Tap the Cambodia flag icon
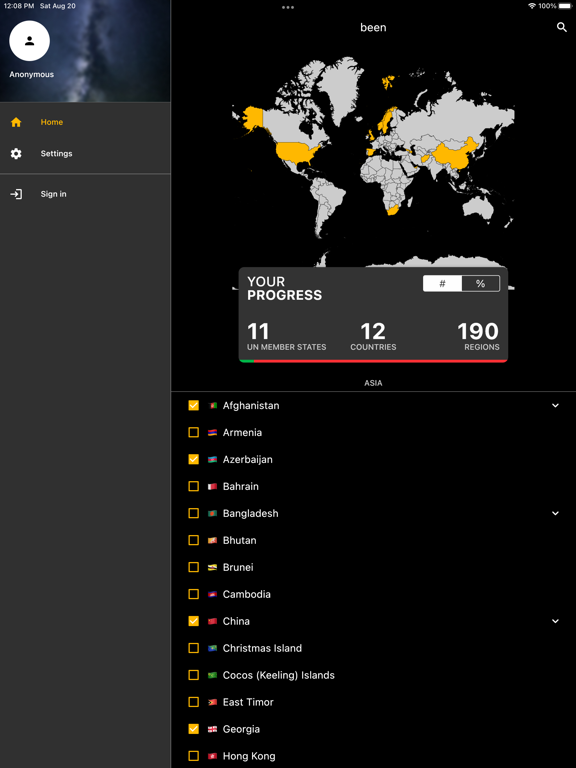Image resolution: width=576 pixels, height=768 pixels. point(212,594)
